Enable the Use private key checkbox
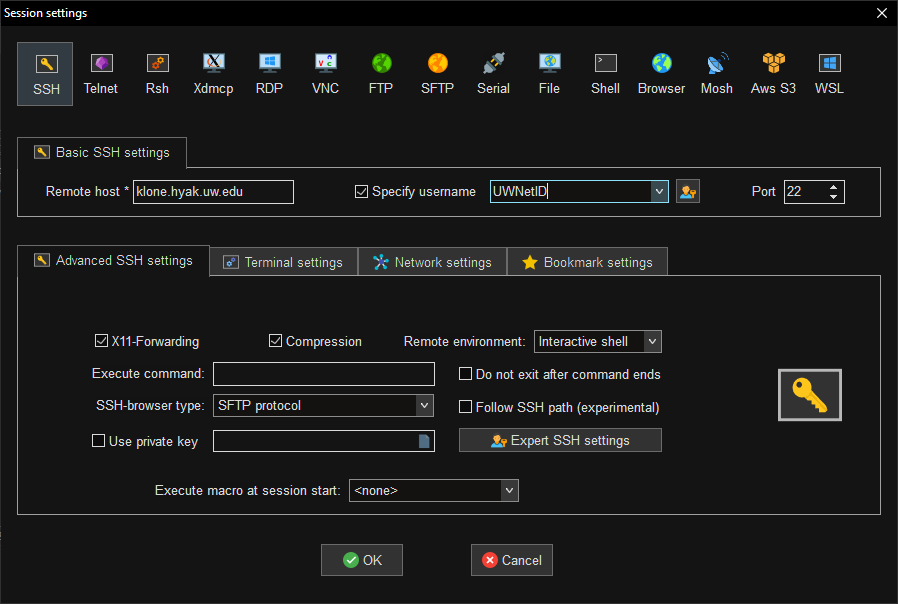This screenshot has width=898, height=604. (99, 441)
